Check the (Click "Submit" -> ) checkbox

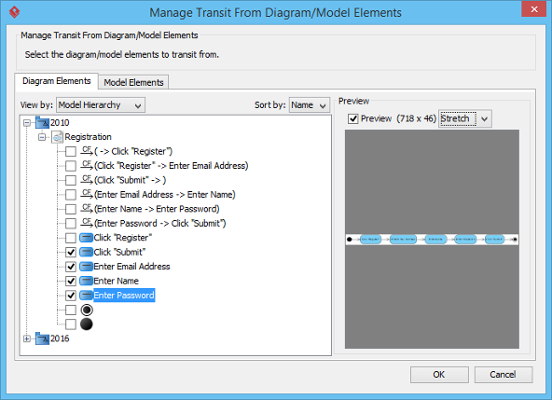point(71,180)
